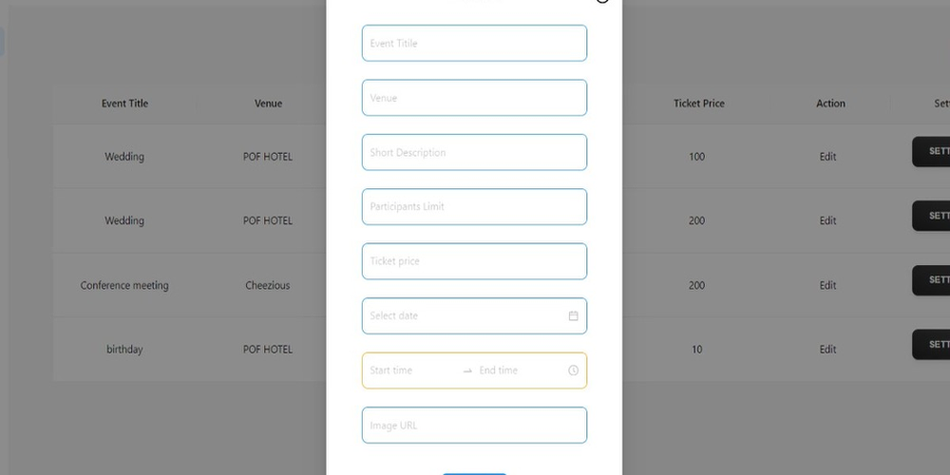
Task: Open the Select date picker field
Action: pyautogui.click(x=465, y=316)
